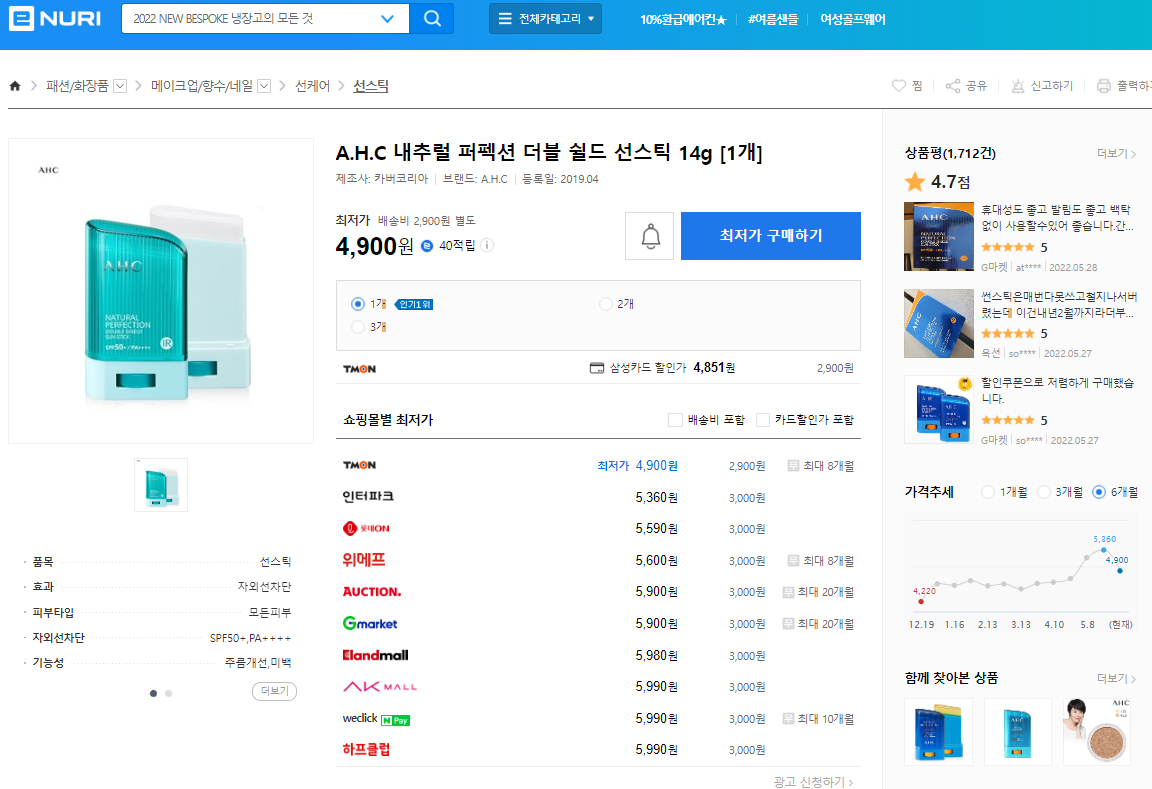This screenshot has width=1152, height=789.
Task: Click the price alert bell icon
Action: [x=649, y=236]
